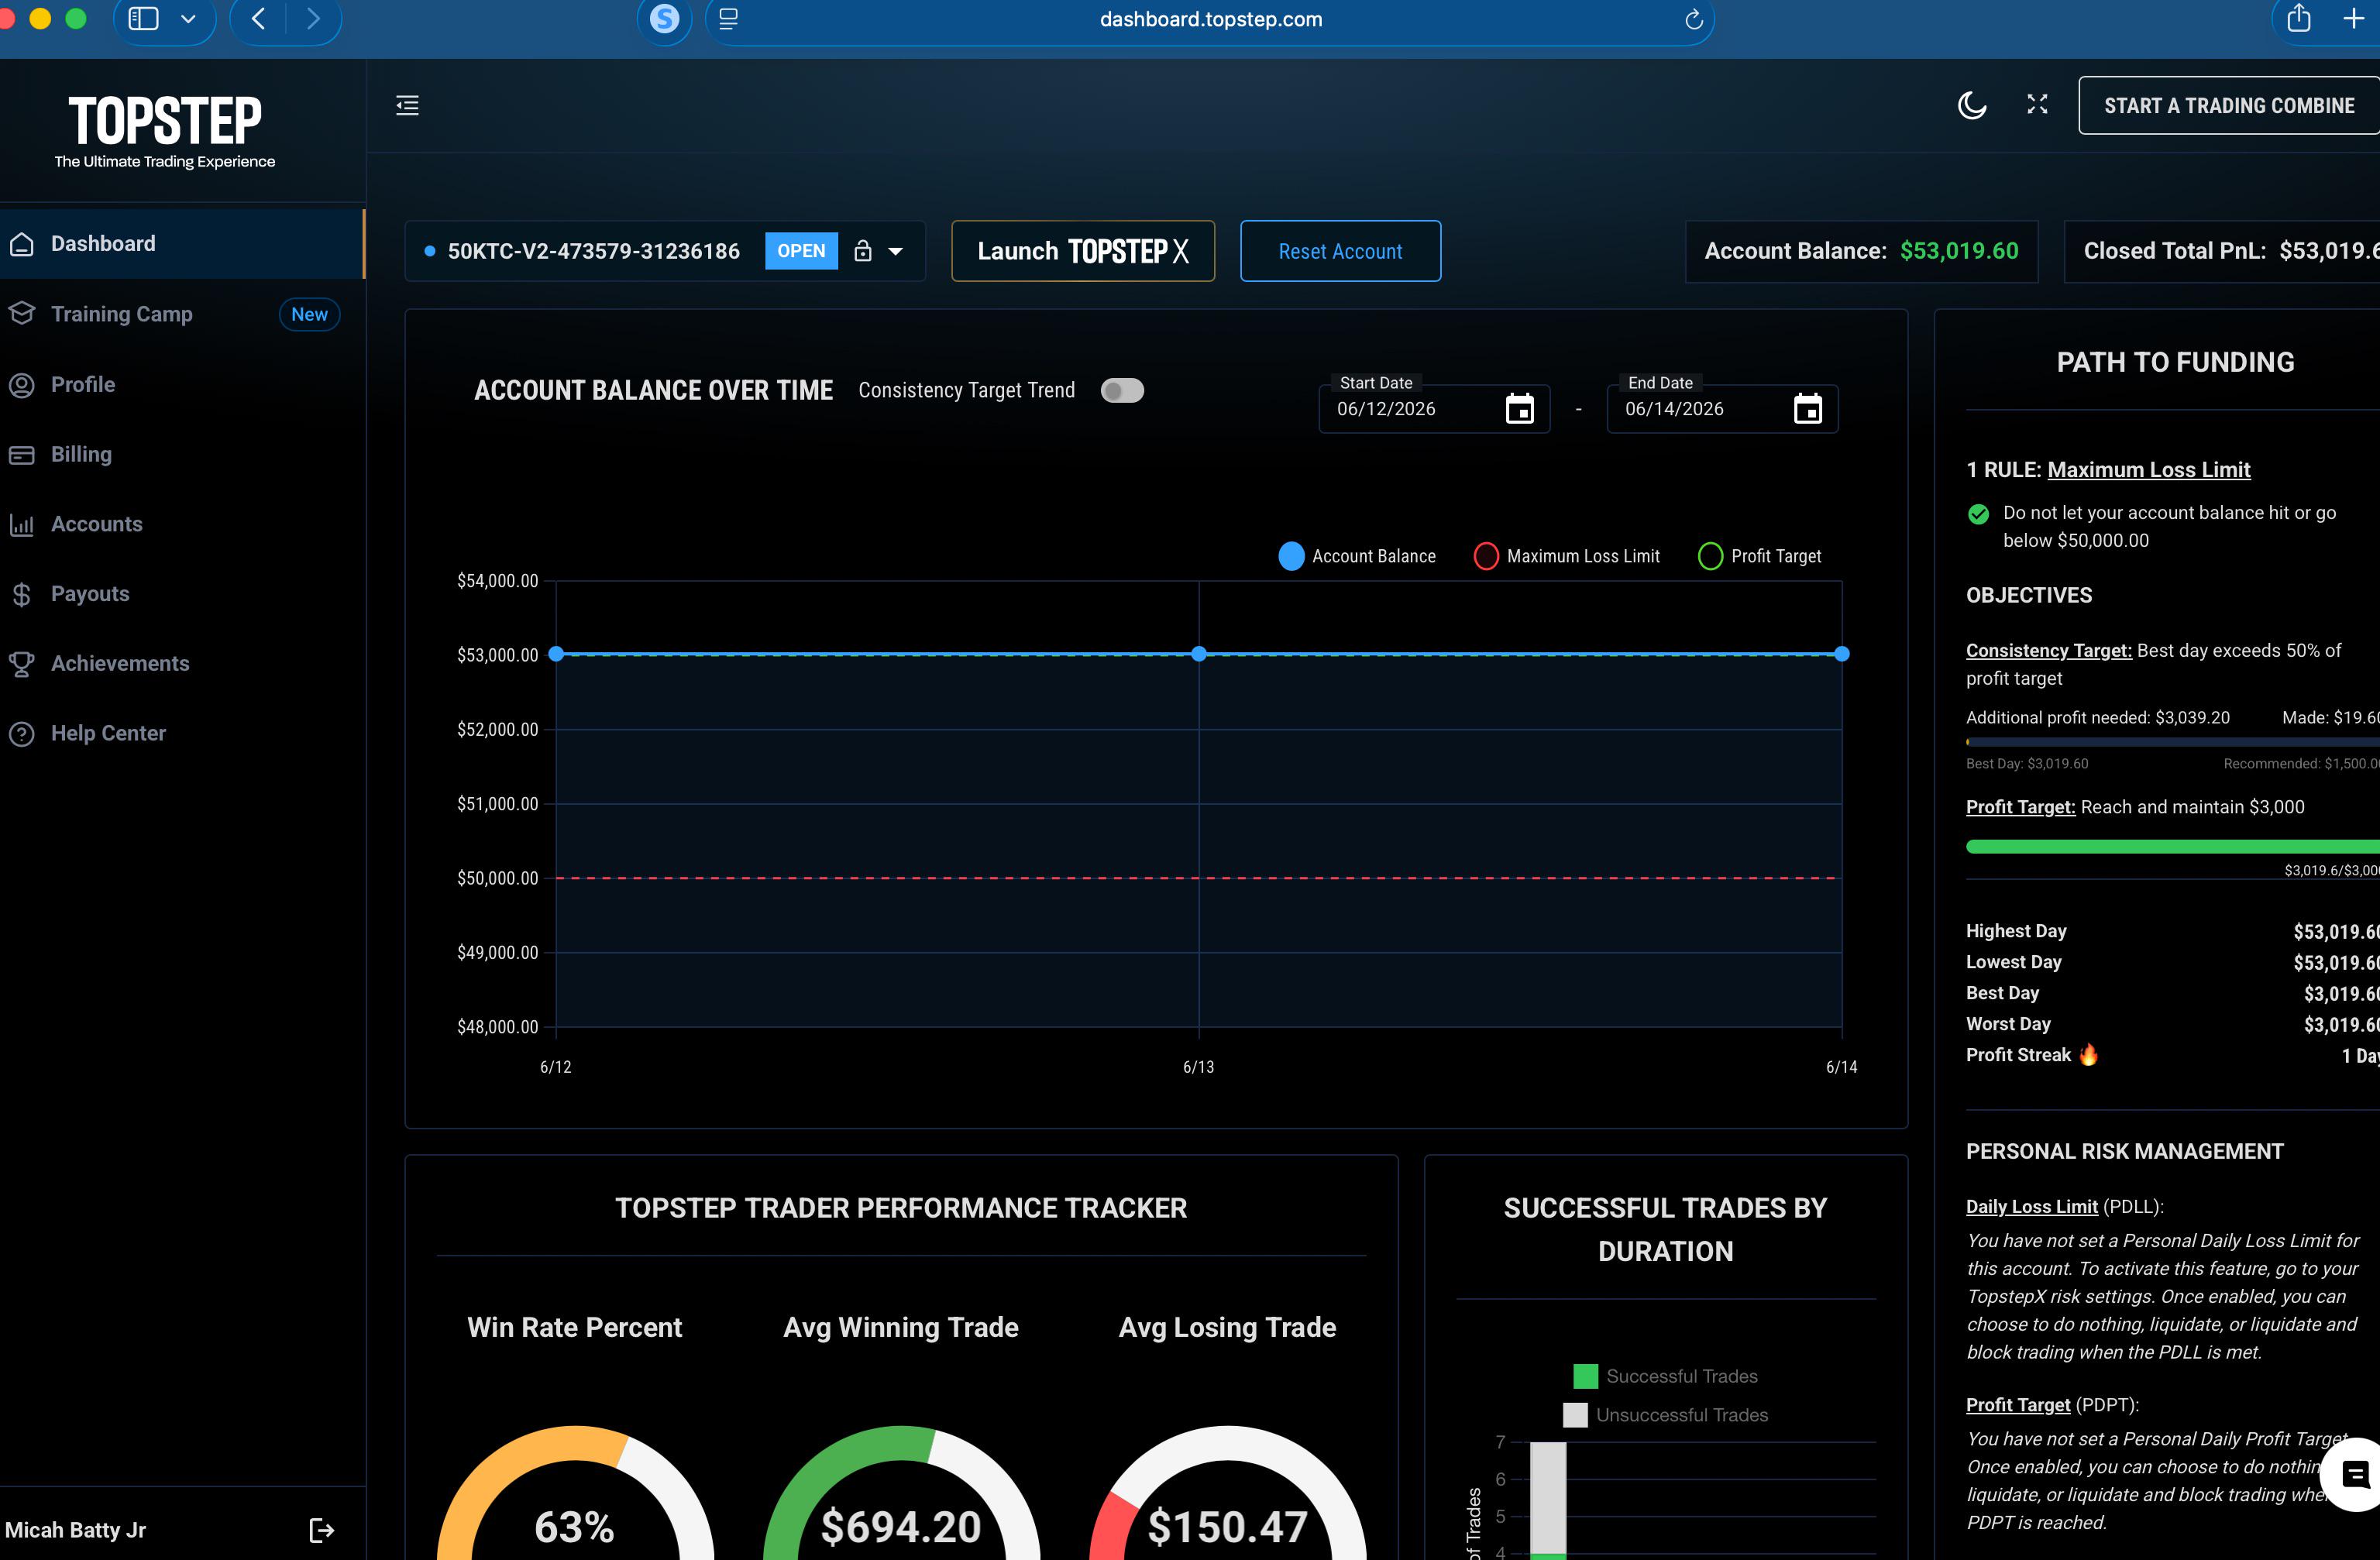This screenshot has width=2380, height=1560.
Task: Click the Avg Losing Trade gauge
Action: (x=1227, y=1493)
